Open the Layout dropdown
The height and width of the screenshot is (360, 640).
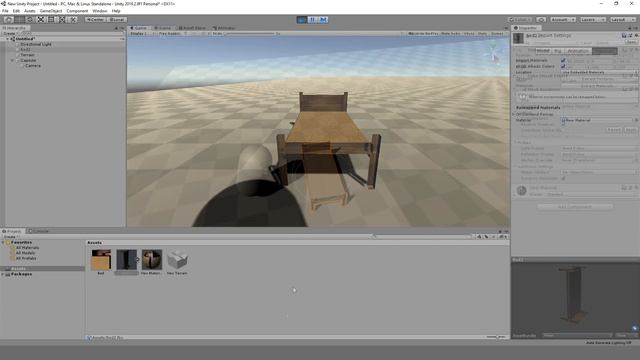click(622, 20)
